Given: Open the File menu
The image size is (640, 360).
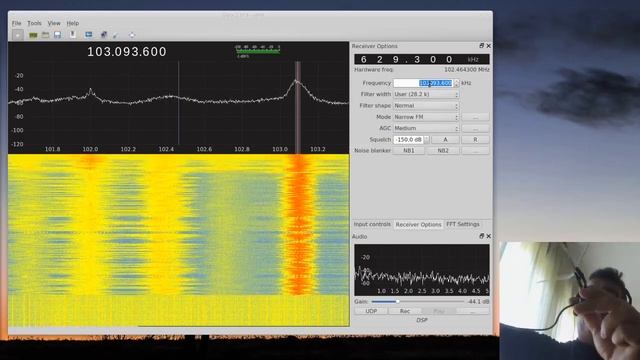Looking at the screenshot, I should [x=16, y=23].
